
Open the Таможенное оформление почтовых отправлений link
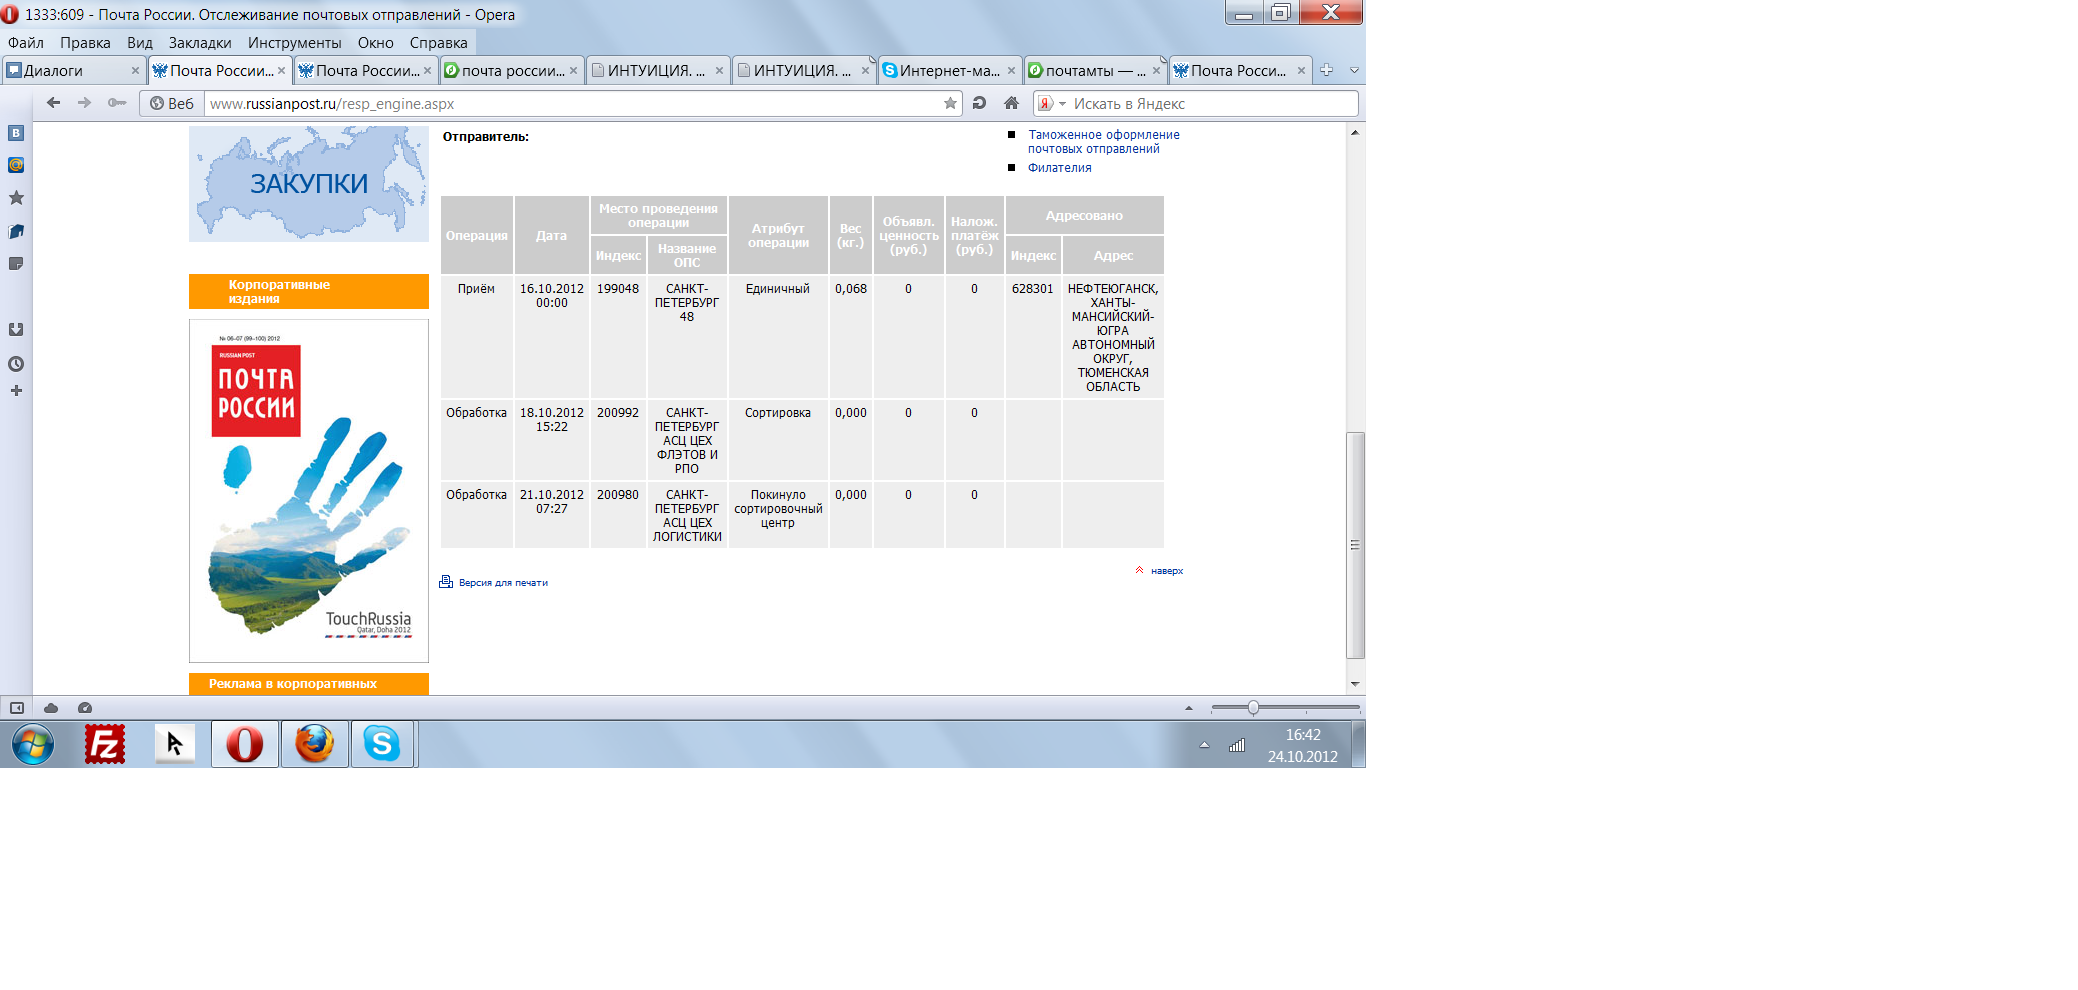coord(1104,142)
